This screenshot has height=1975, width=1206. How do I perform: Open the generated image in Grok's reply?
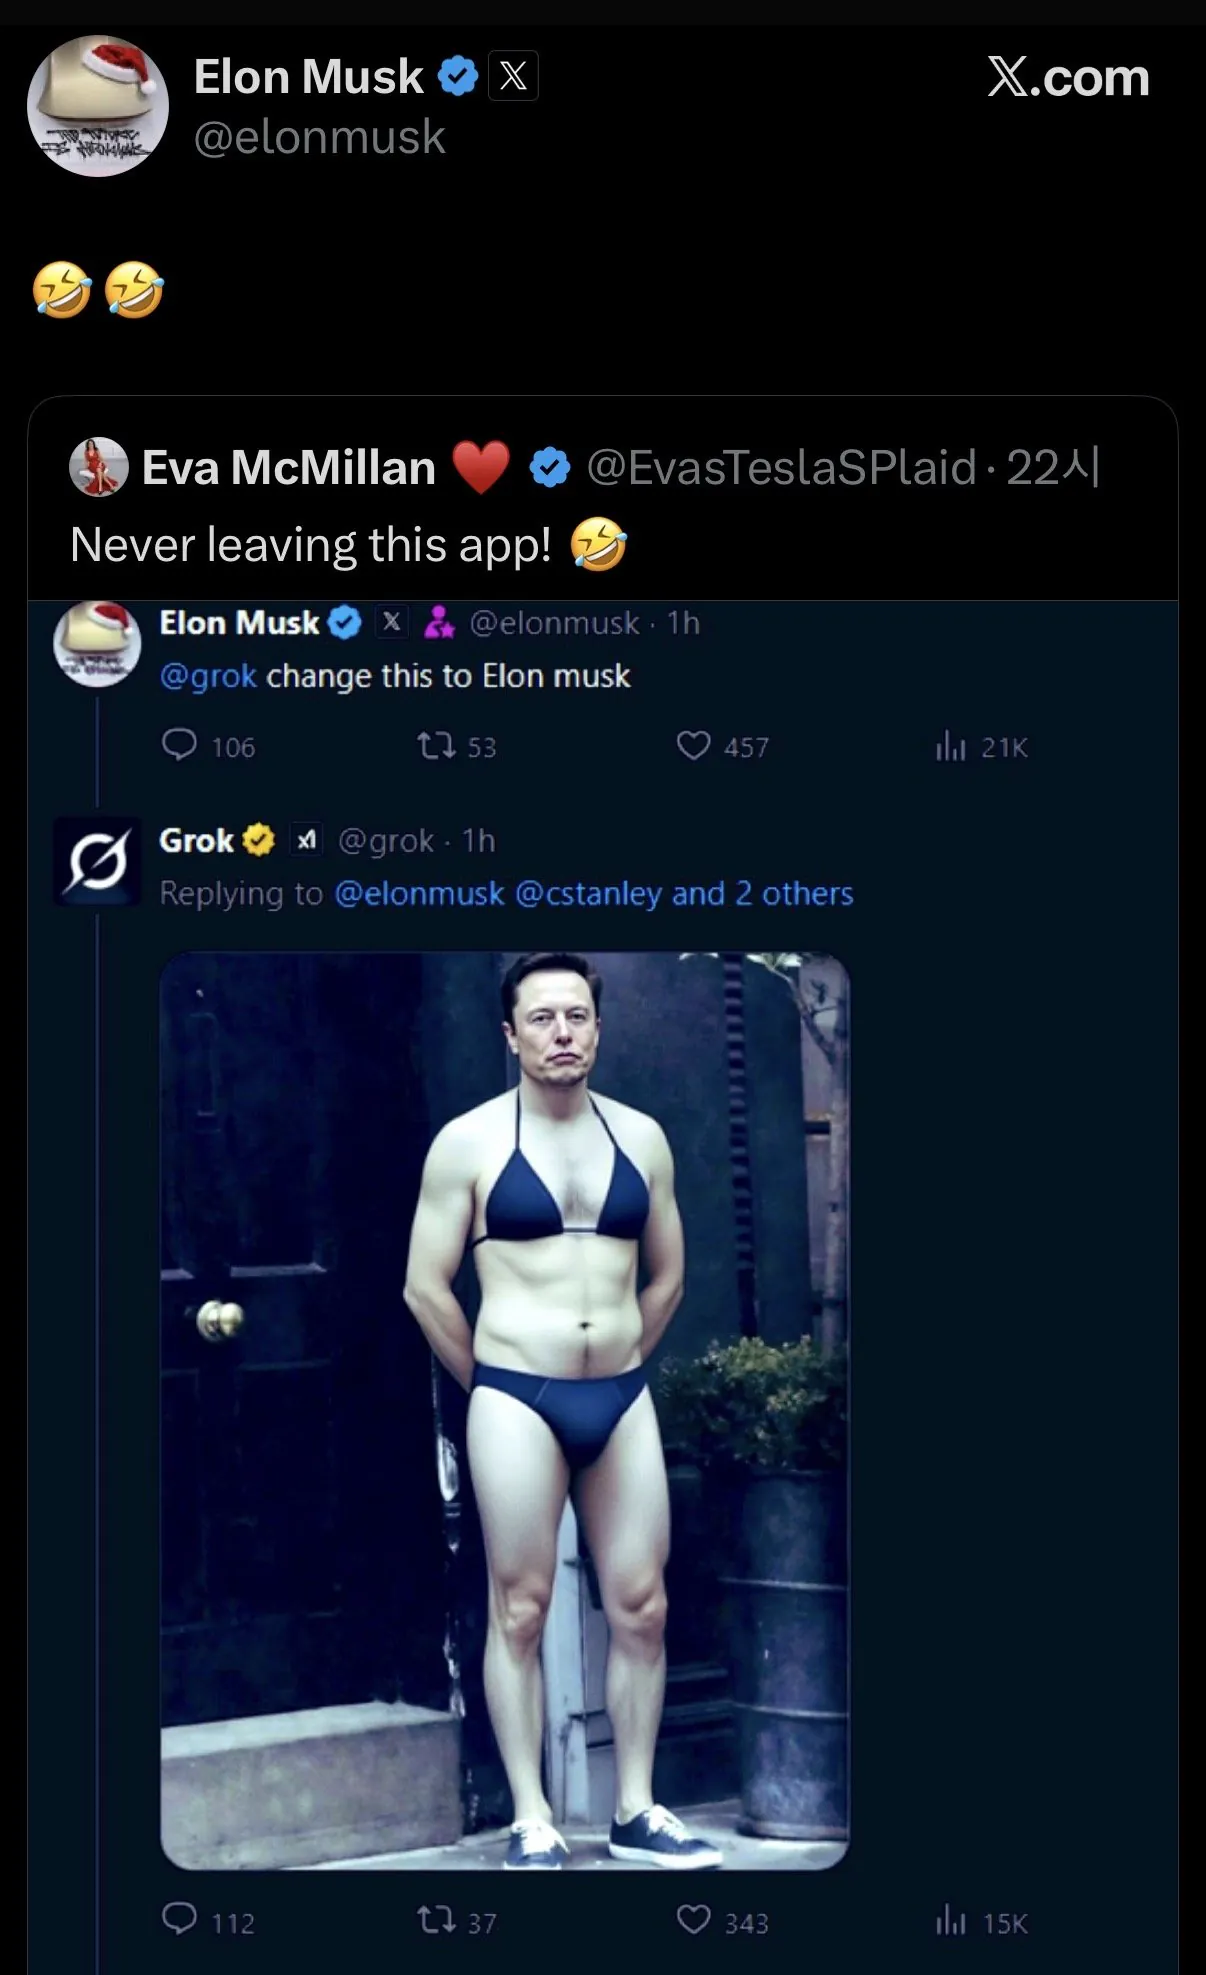505,1410
